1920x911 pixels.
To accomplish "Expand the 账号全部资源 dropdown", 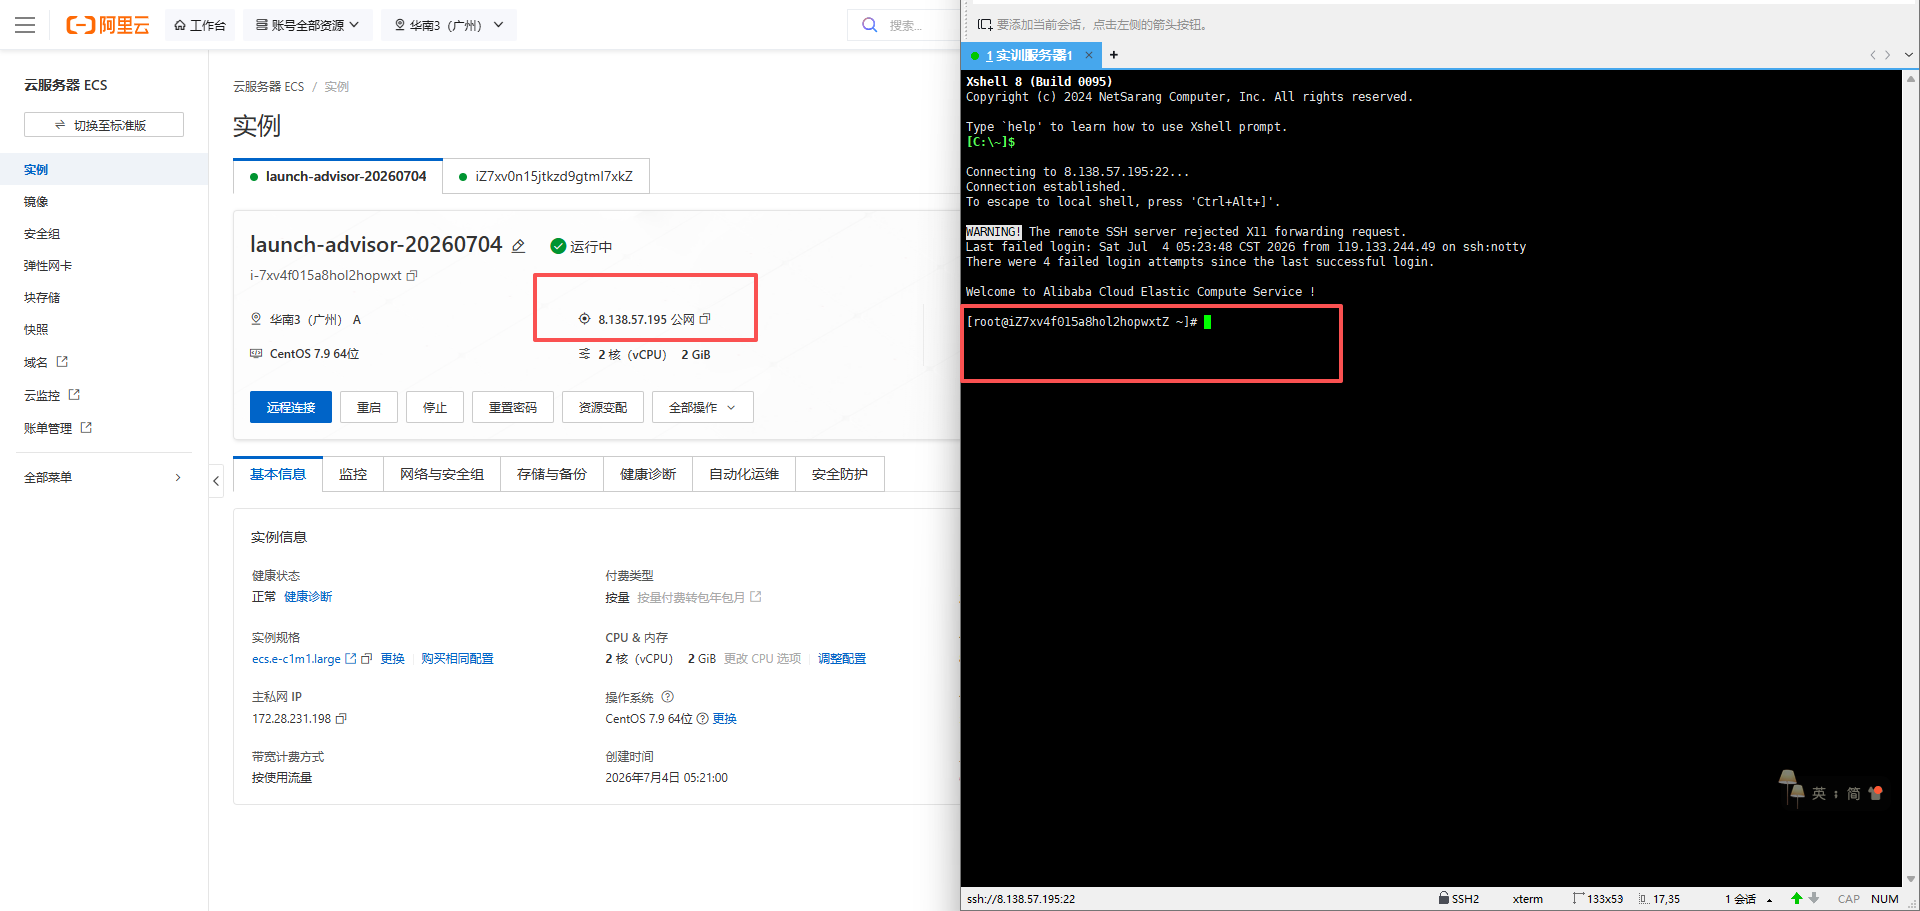I will tap(308, 25).
